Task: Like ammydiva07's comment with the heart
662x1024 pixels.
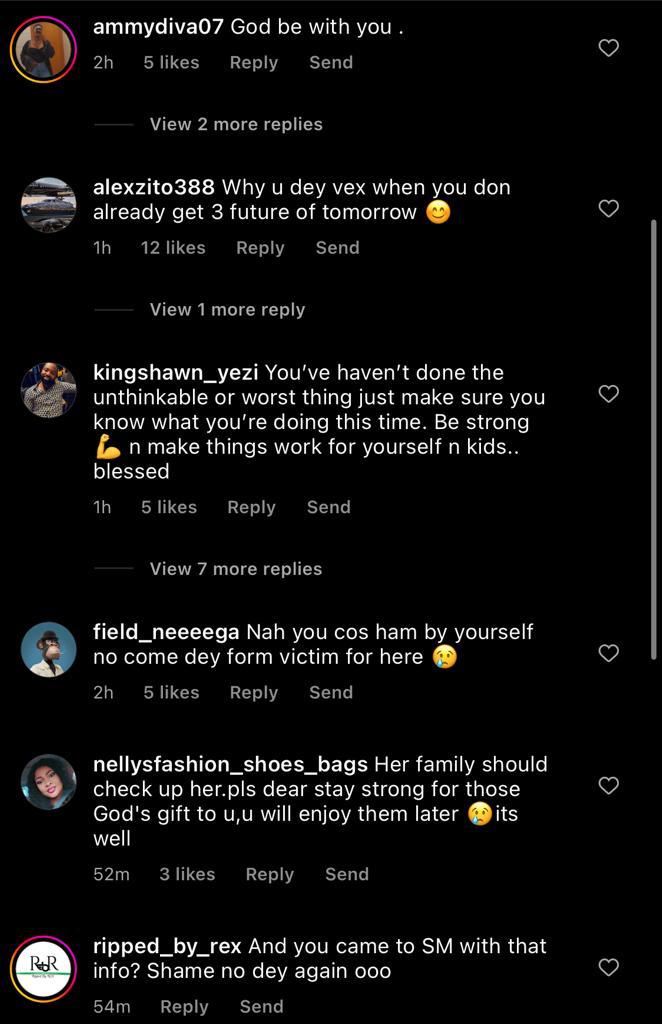Action: pos(608,47)
